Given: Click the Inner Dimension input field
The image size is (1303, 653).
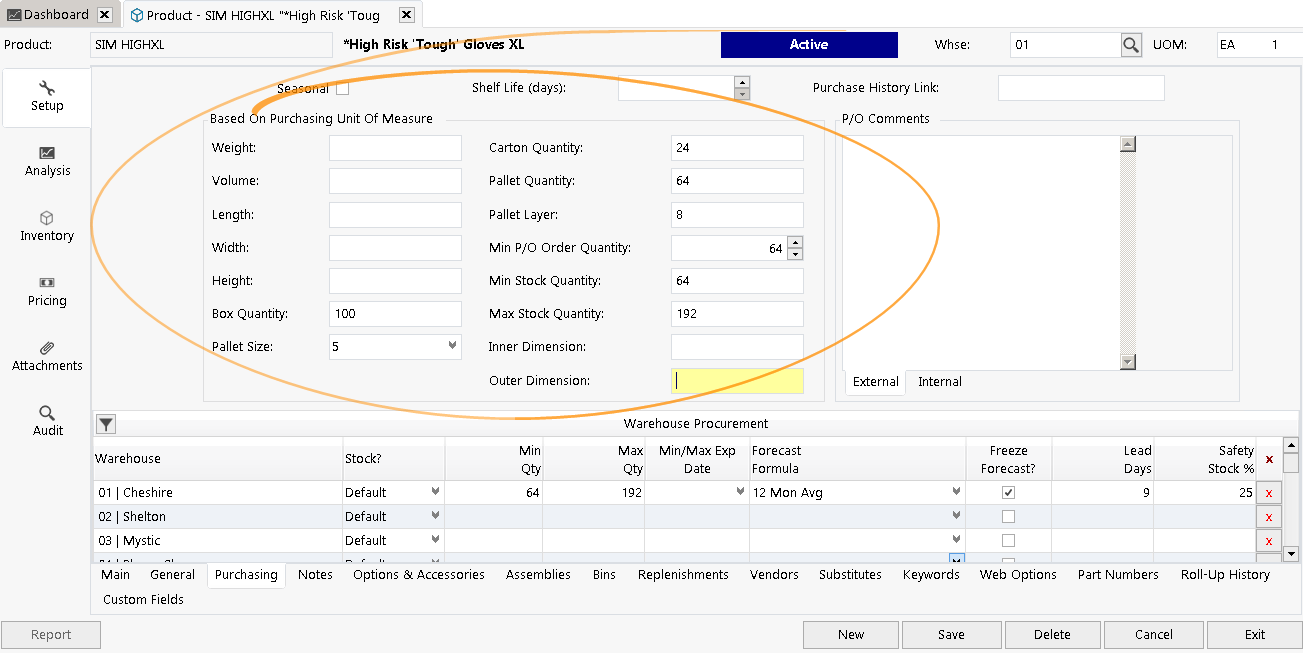Looking at the screenshot, I should [x=737, y=347].
